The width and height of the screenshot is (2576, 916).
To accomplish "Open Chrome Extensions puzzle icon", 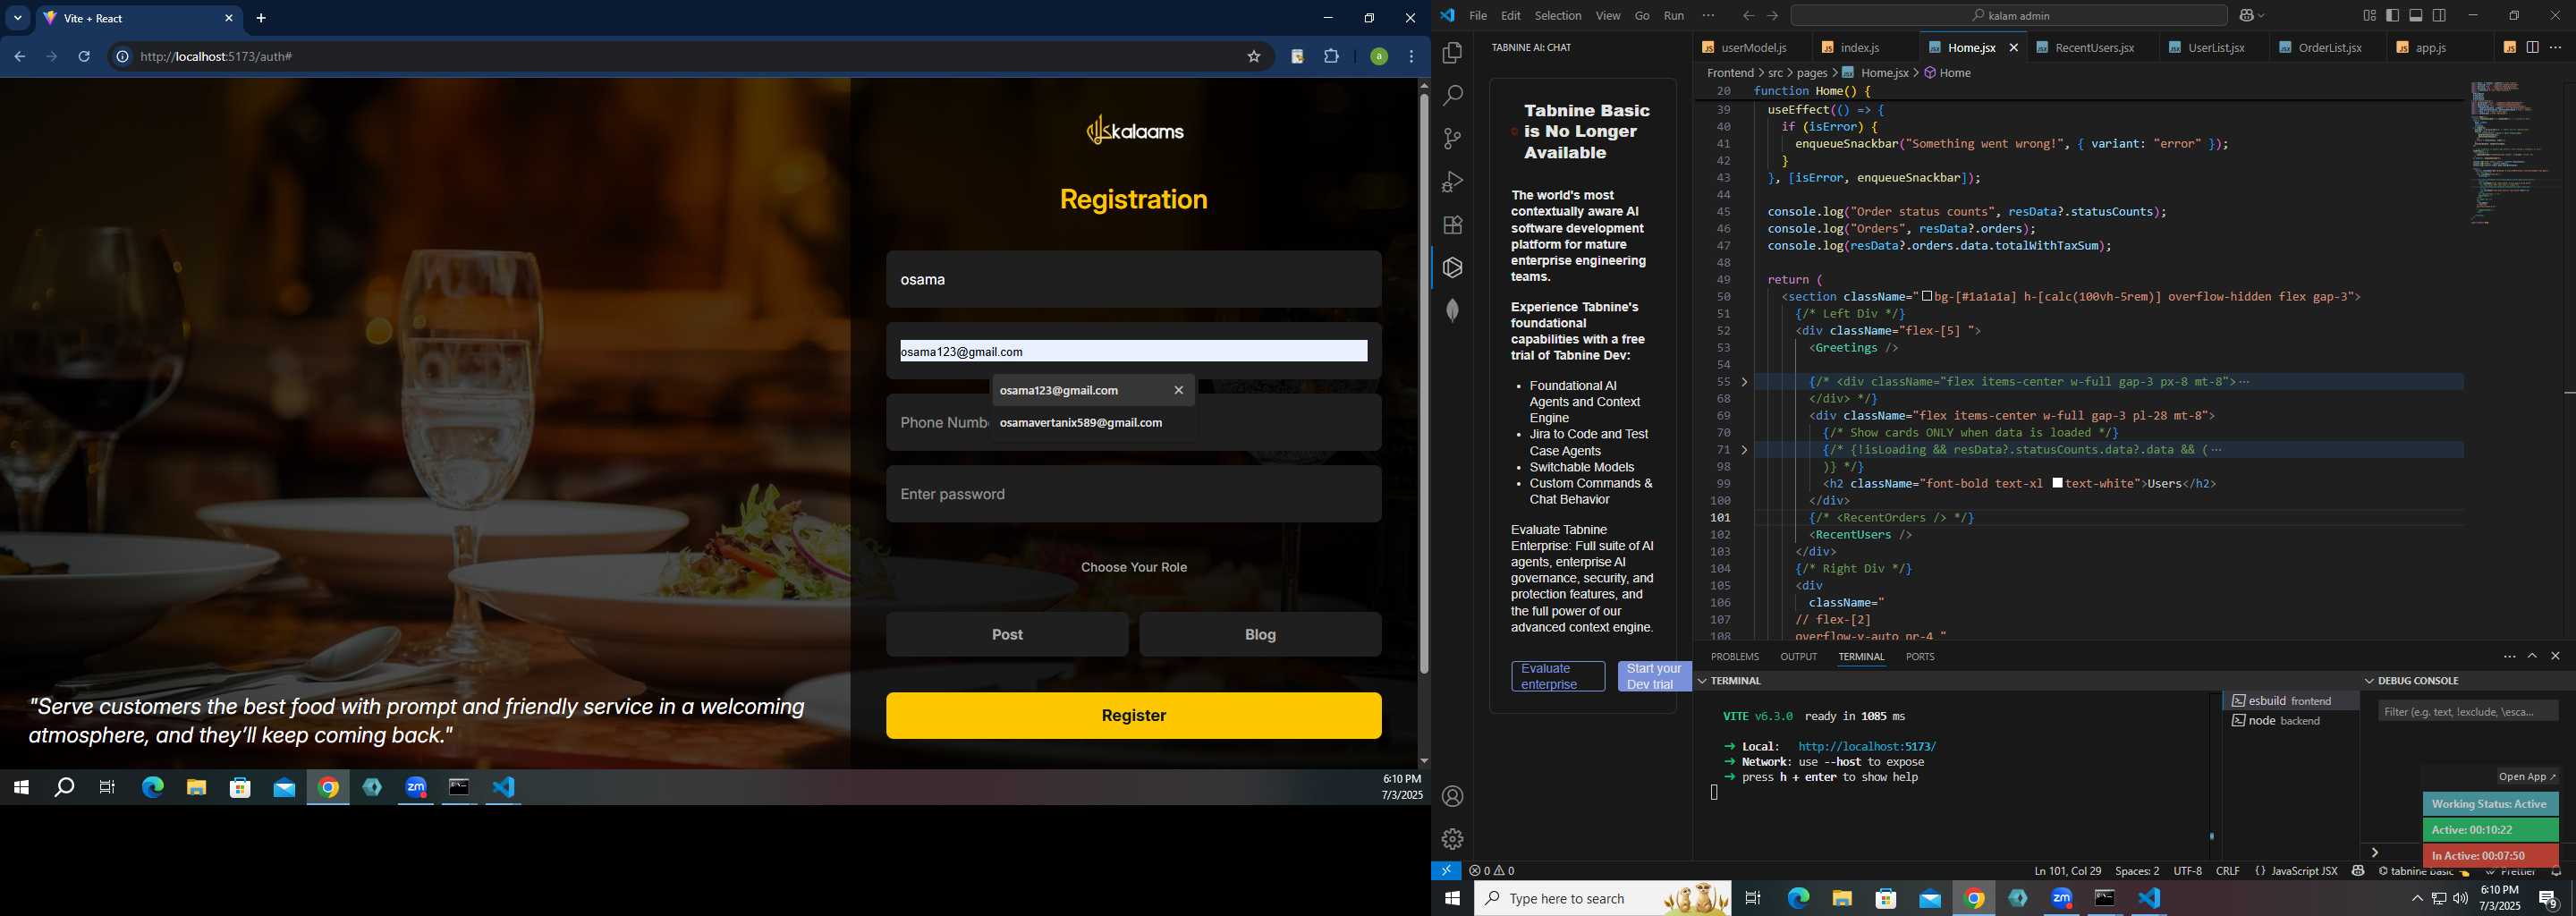I will pos(1331,57).
